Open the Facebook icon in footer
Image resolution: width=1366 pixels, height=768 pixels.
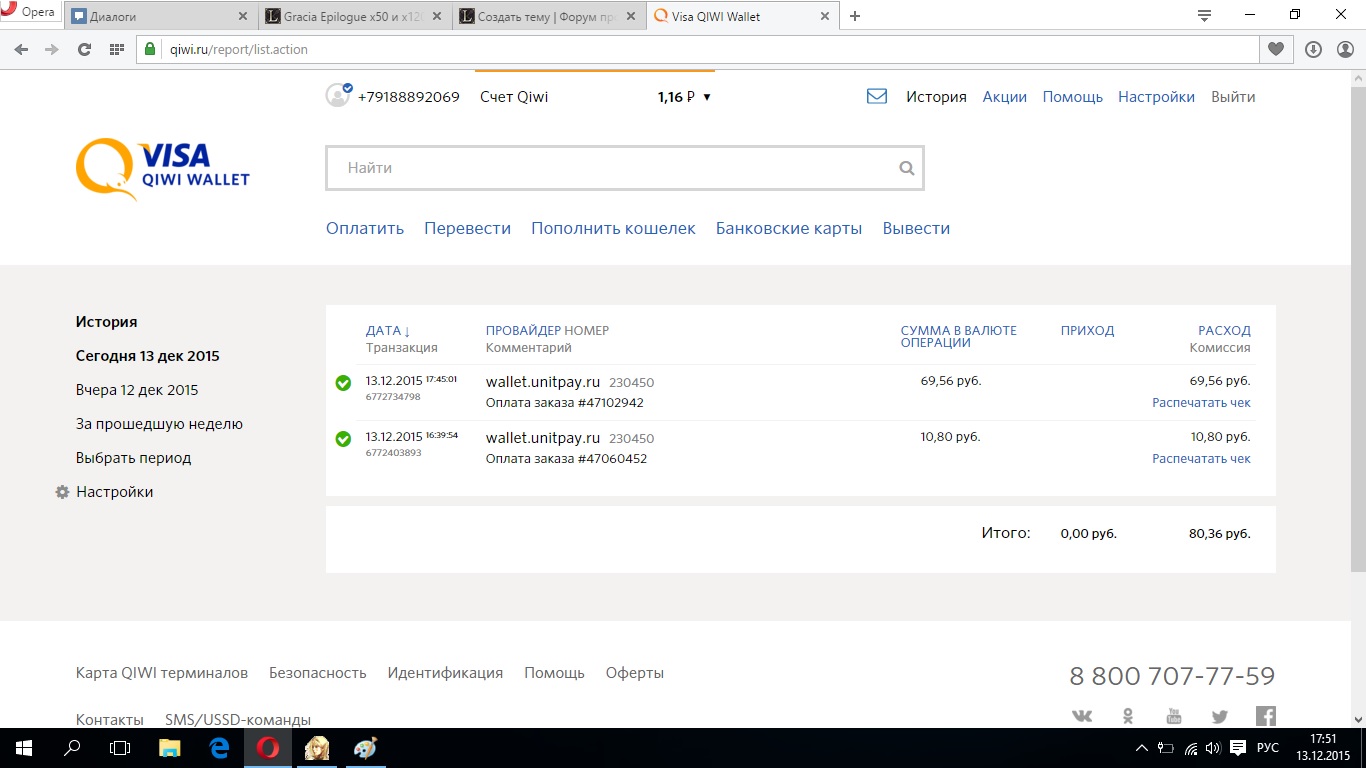(1266, 716)
